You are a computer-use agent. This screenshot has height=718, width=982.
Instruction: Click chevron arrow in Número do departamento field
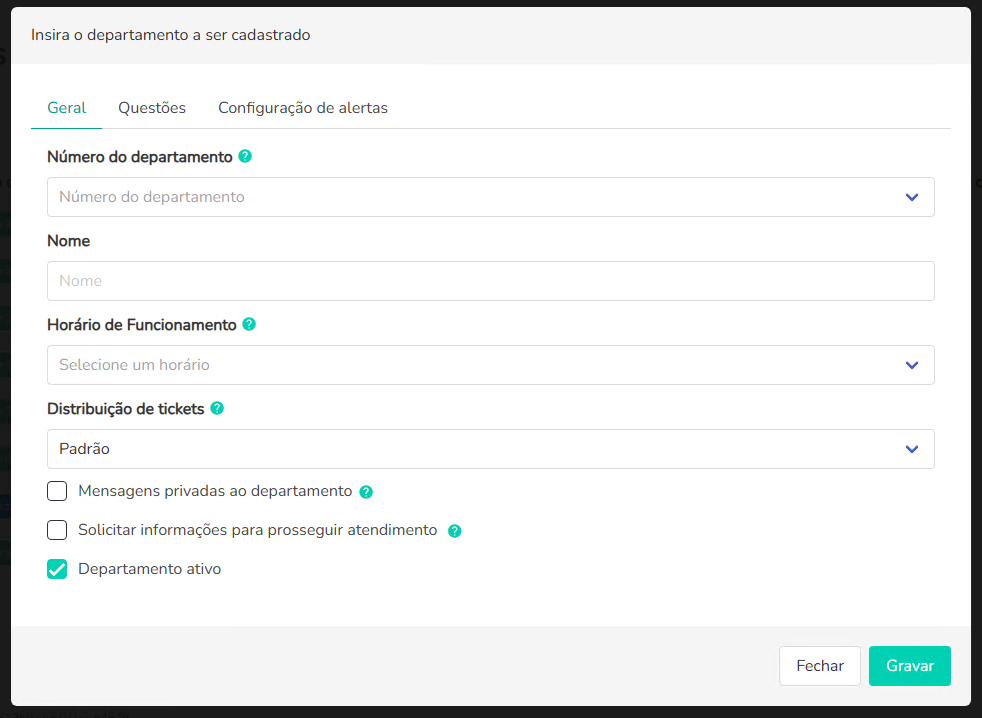click(x=912, y=197)
